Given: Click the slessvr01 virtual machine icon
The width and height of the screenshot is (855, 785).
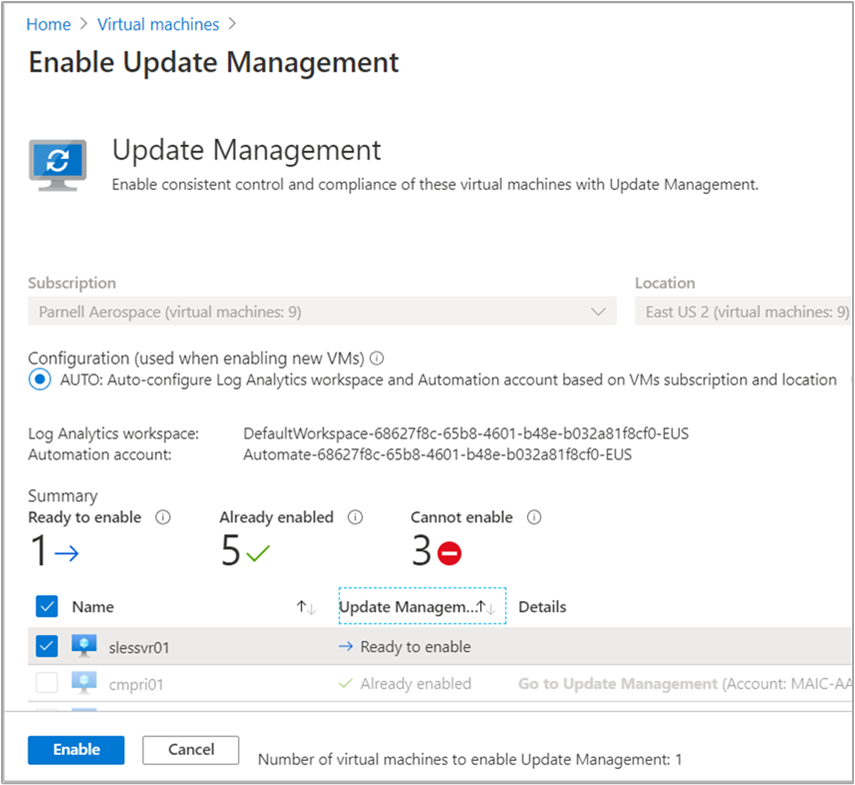Looking at the screenshot, I should tap(84, 646).
